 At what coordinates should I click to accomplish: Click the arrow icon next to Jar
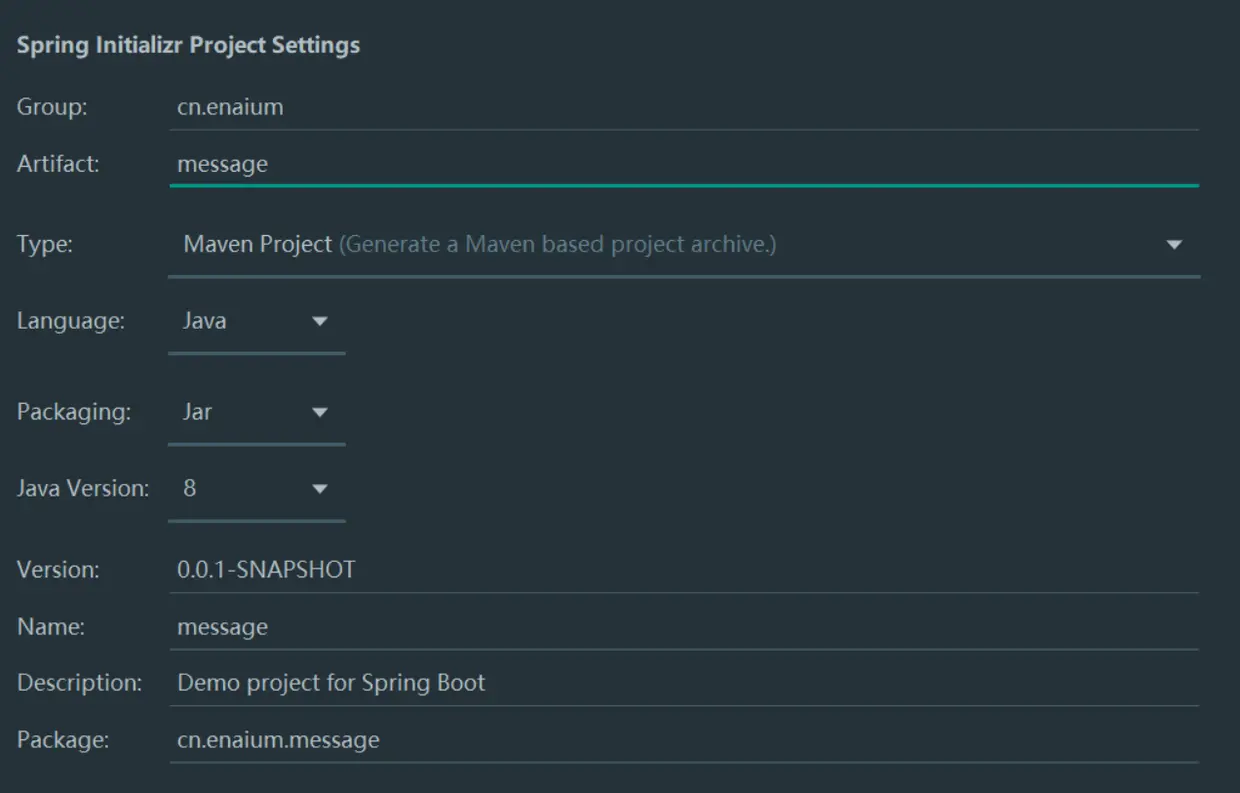[x=320, y=412]
